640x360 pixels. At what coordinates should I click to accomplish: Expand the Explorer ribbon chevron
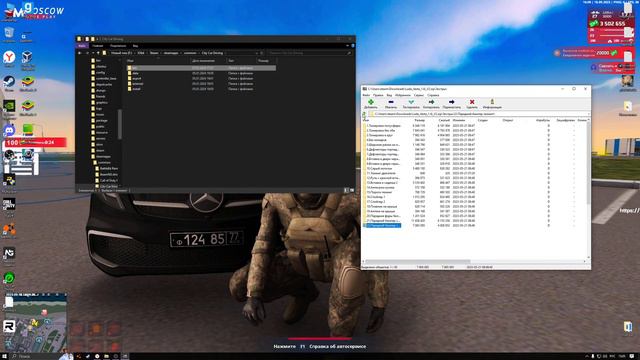pos(348,46)
